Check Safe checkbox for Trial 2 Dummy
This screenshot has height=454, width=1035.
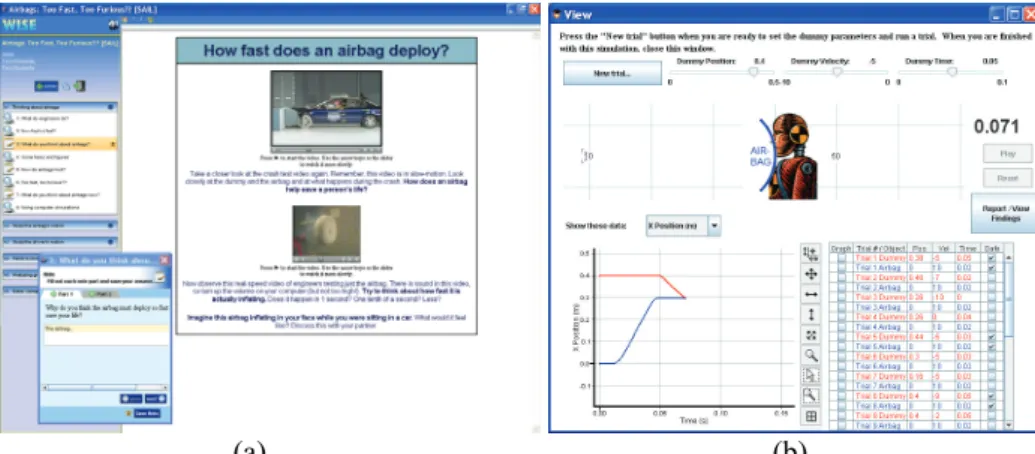[991, 278]
